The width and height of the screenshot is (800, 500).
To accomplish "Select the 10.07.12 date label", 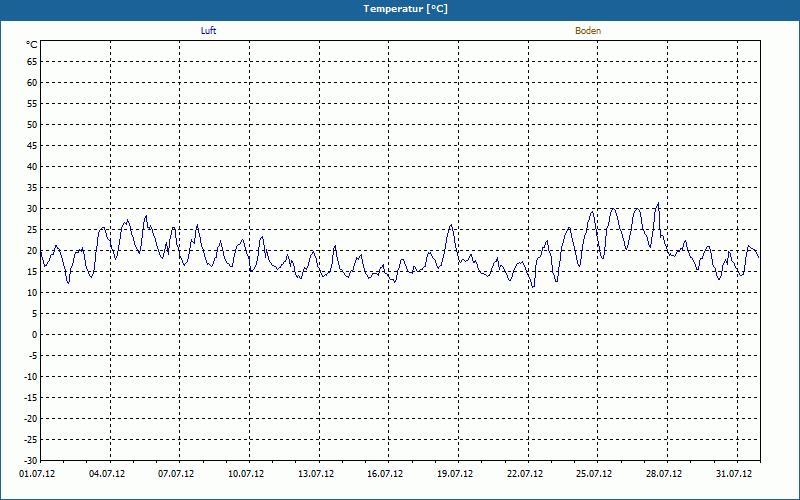I will point(246,474).
